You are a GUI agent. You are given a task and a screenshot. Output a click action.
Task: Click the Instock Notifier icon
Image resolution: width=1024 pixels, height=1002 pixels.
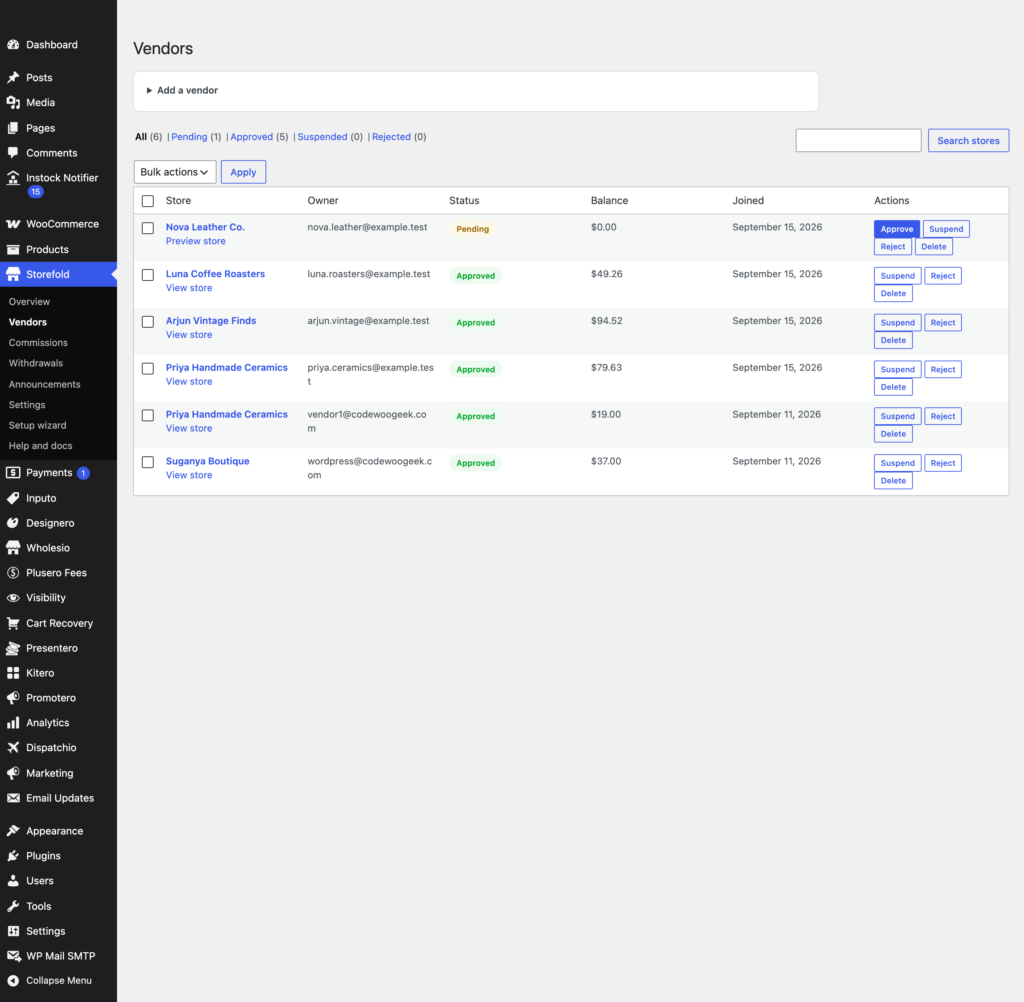click(x=13, y=178)
